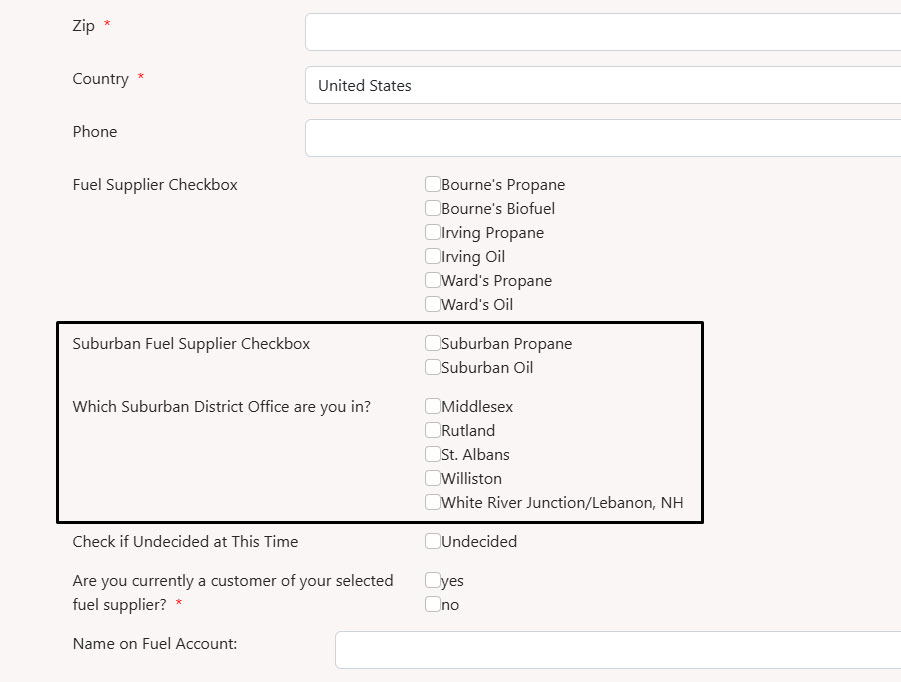Click the Name on Fuel Account field
Image resolution: width=901 pixels, height=682 pixels.
point(618,650)
